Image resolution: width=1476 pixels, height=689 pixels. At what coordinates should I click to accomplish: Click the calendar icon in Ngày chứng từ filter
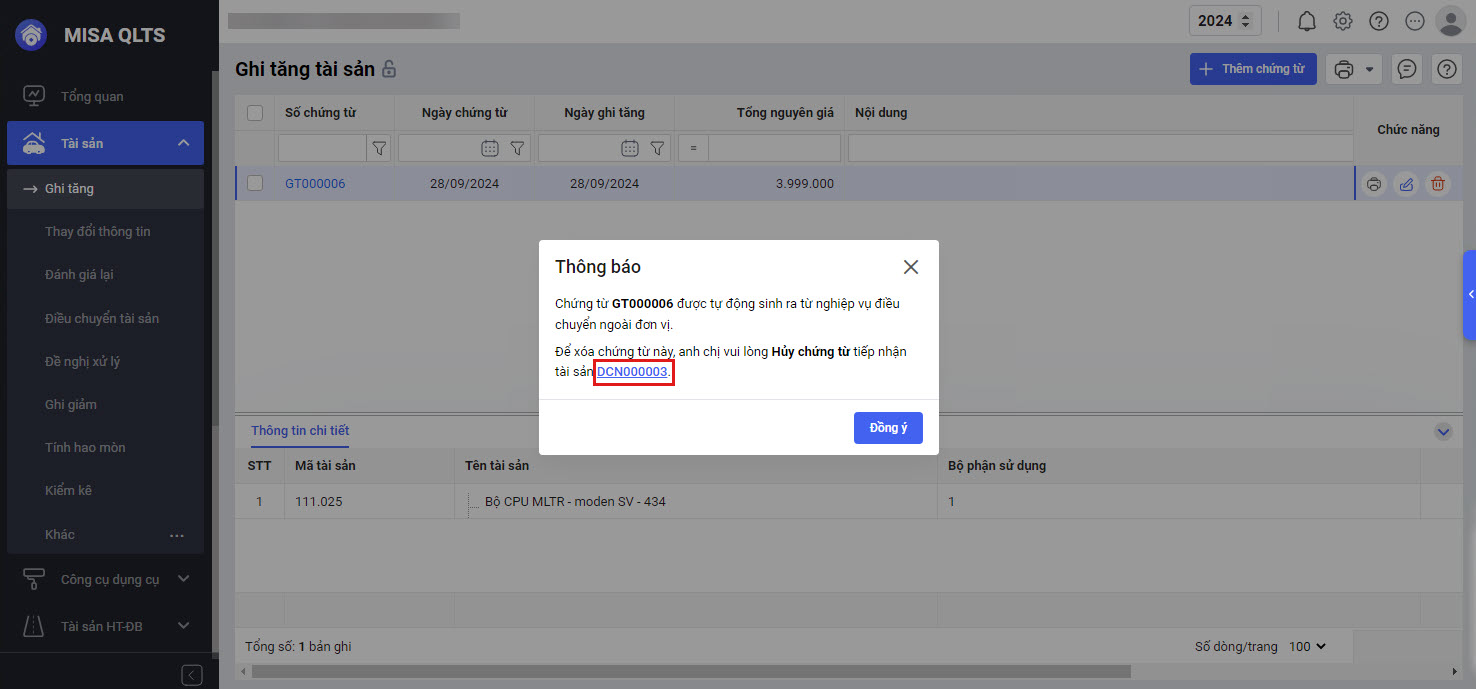pyautogui.click(x=490, y=148)
